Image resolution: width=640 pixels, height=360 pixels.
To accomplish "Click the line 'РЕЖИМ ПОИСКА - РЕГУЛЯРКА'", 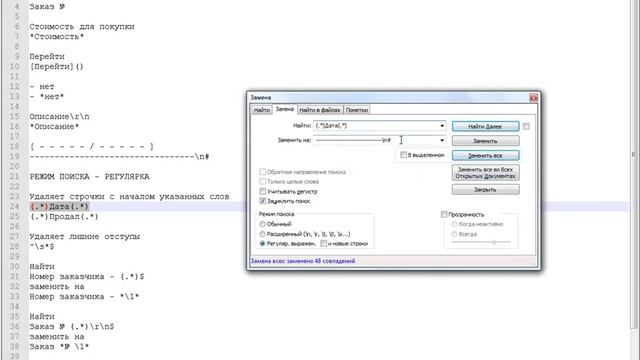I will [x=89, y=177].
